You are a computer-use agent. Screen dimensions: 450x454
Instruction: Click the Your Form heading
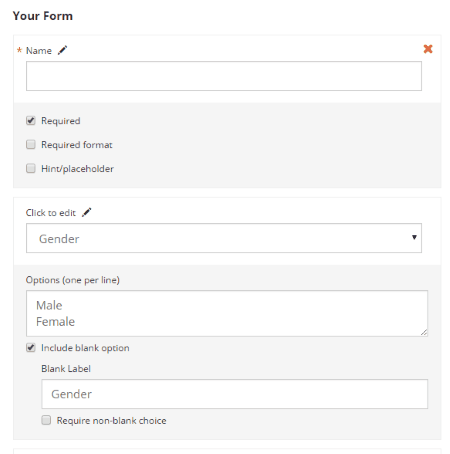pyautogui.click(x=43, y=16)
